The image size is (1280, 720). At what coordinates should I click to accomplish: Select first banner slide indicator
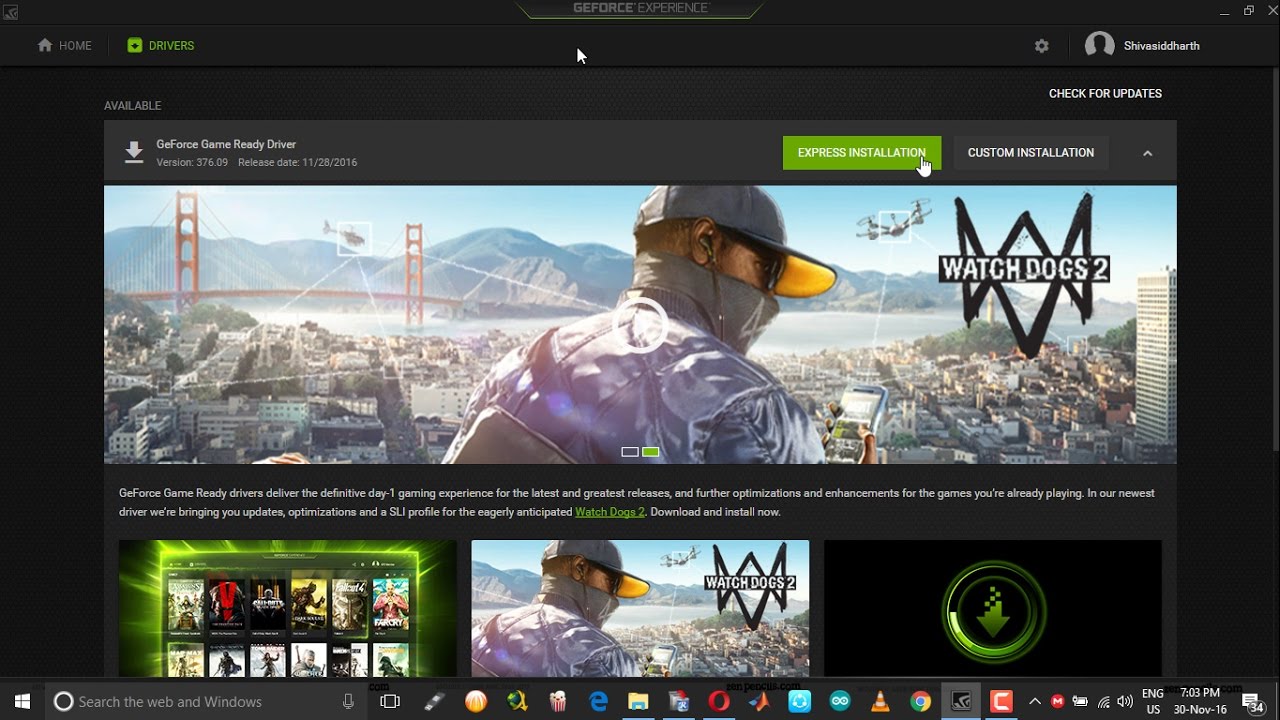pyautogui.click(x=630, y=452)
